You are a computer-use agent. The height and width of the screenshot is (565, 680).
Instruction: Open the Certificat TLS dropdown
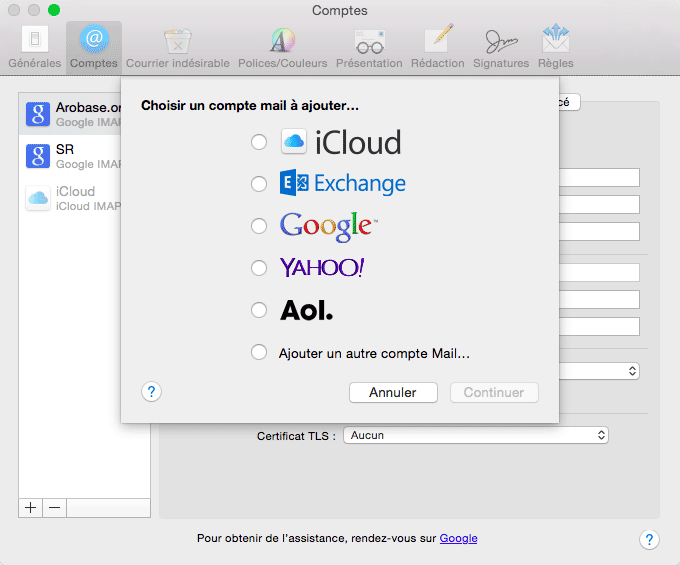coord(476,435)
